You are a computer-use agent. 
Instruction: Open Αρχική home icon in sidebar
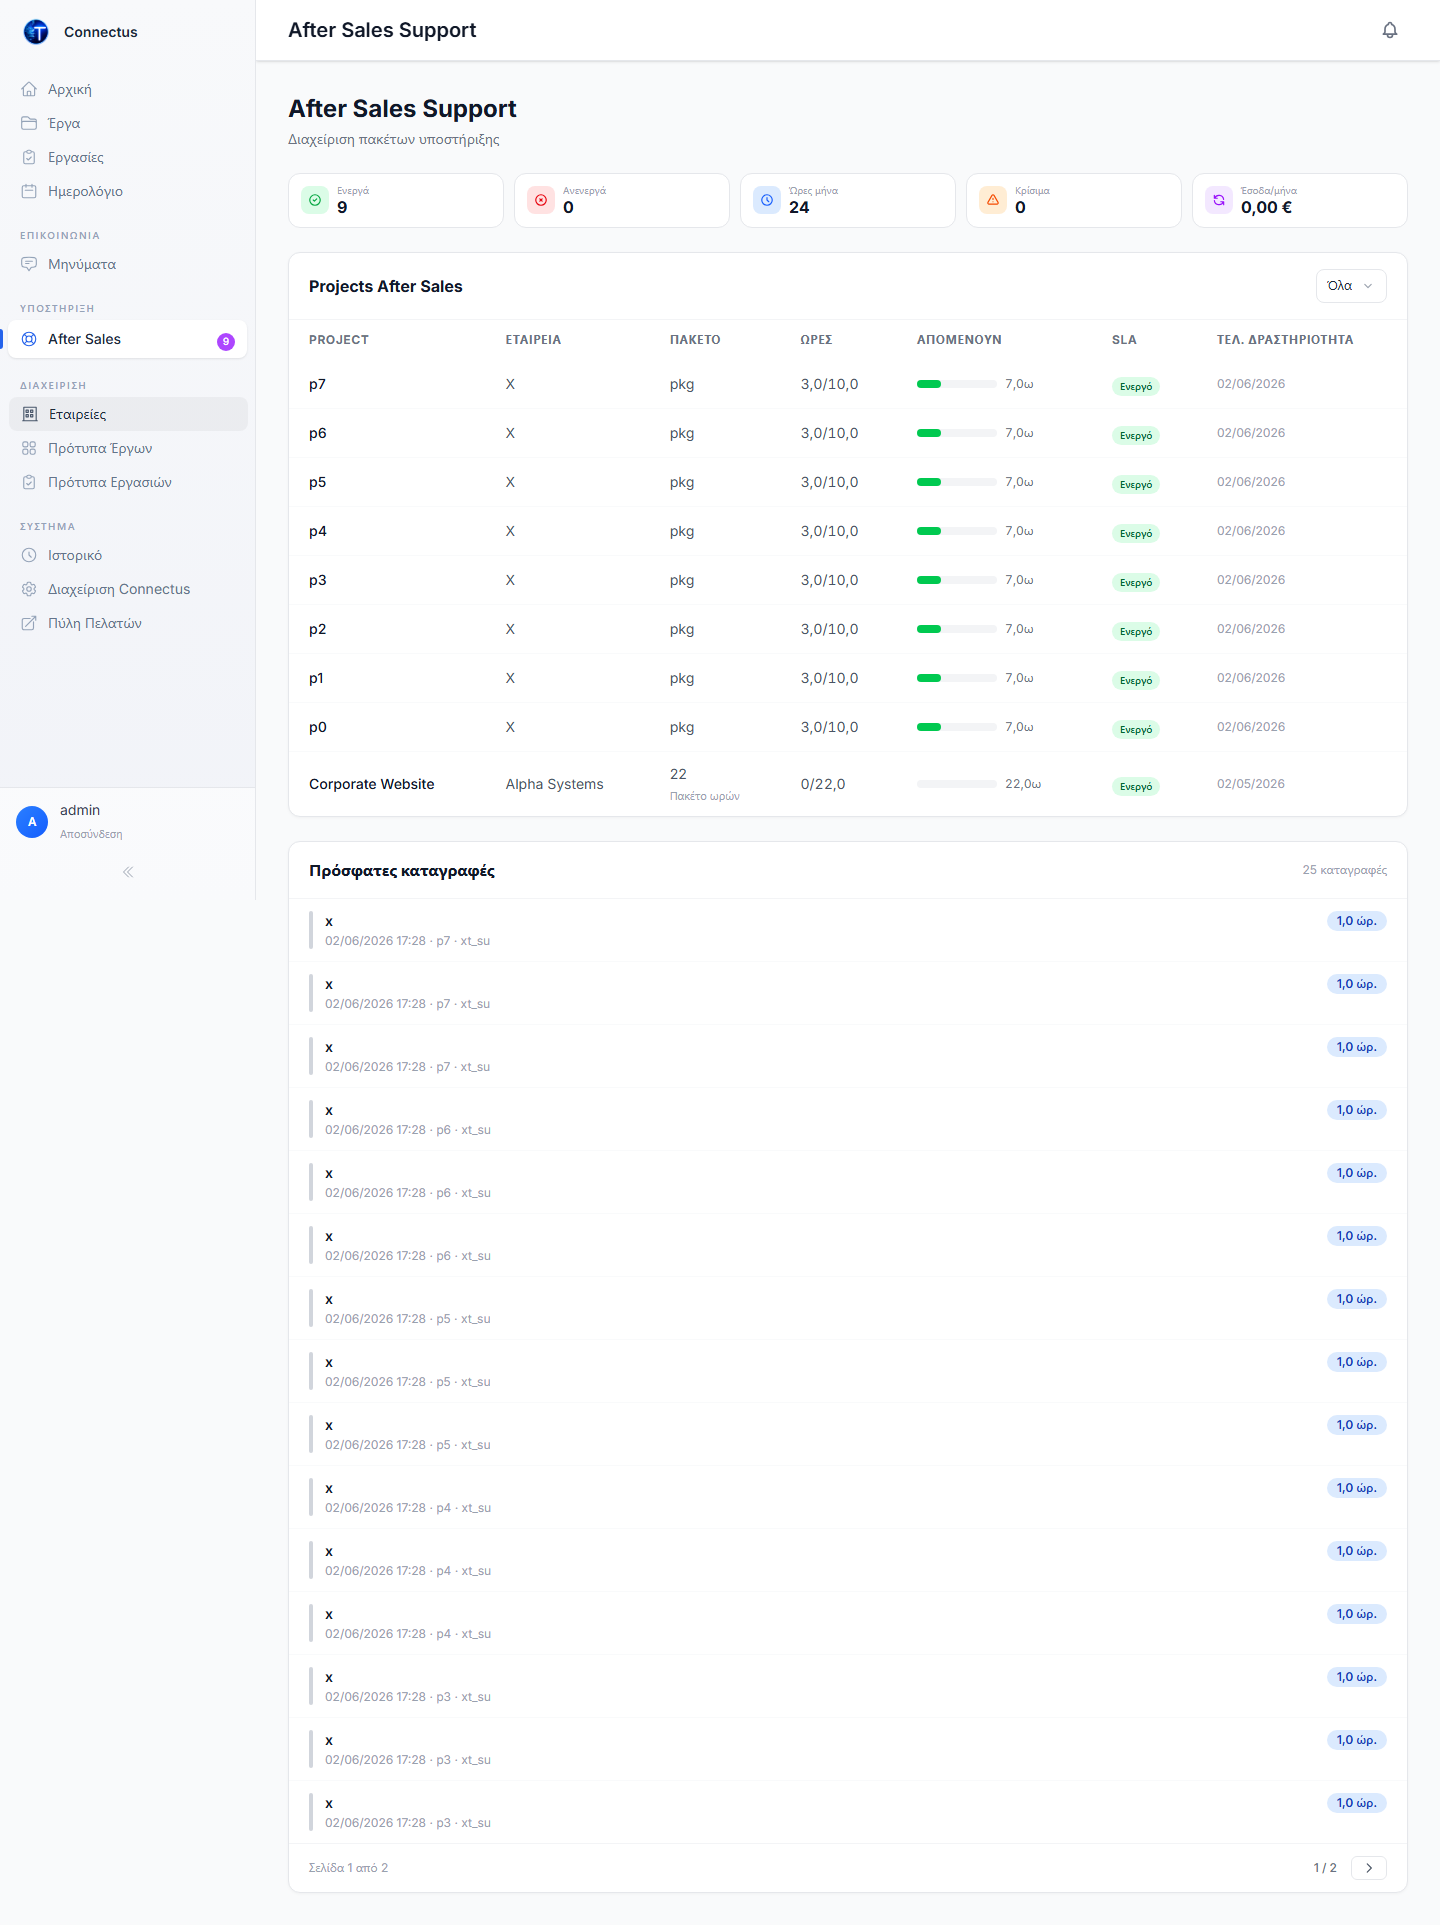pos(29,89)
